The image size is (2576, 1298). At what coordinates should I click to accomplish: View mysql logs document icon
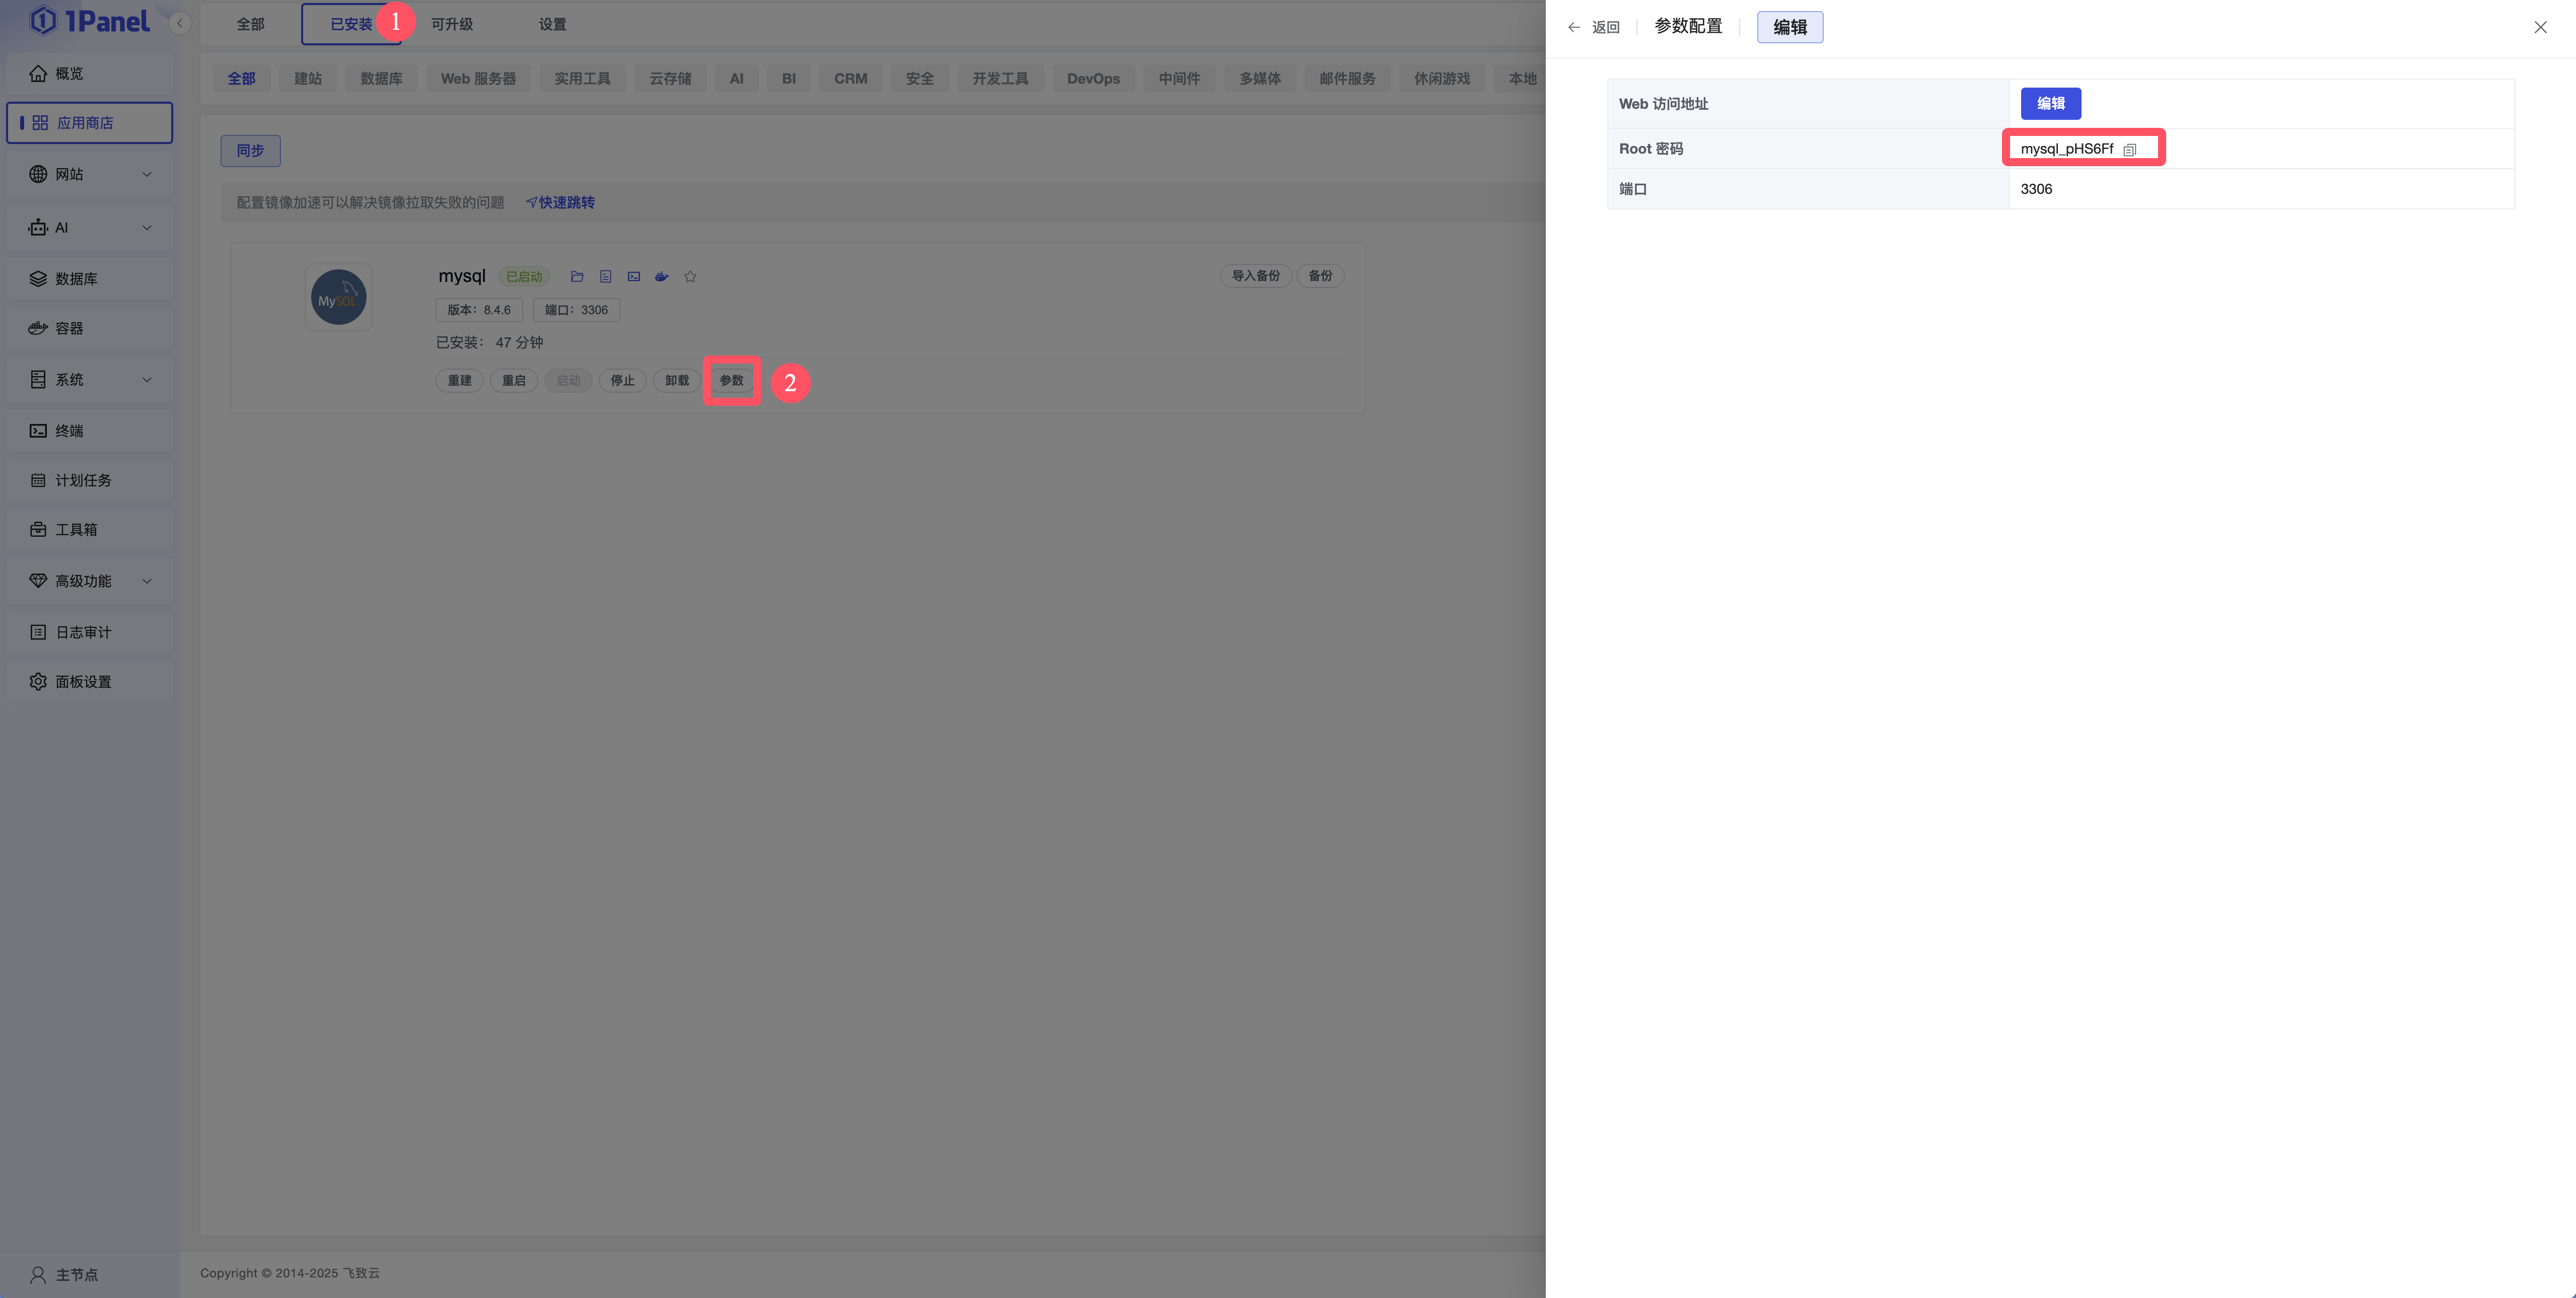(605, 277)
